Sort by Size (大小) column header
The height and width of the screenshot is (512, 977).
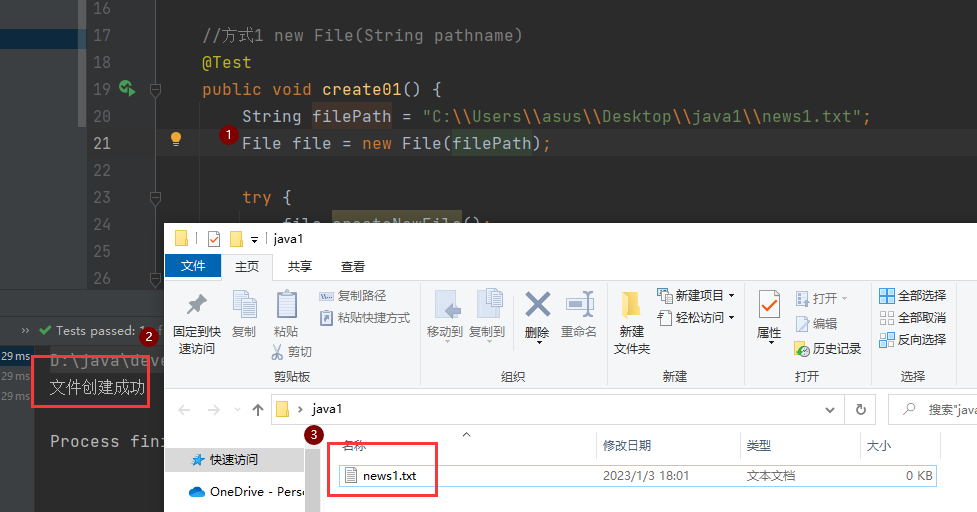click(879, 445)
